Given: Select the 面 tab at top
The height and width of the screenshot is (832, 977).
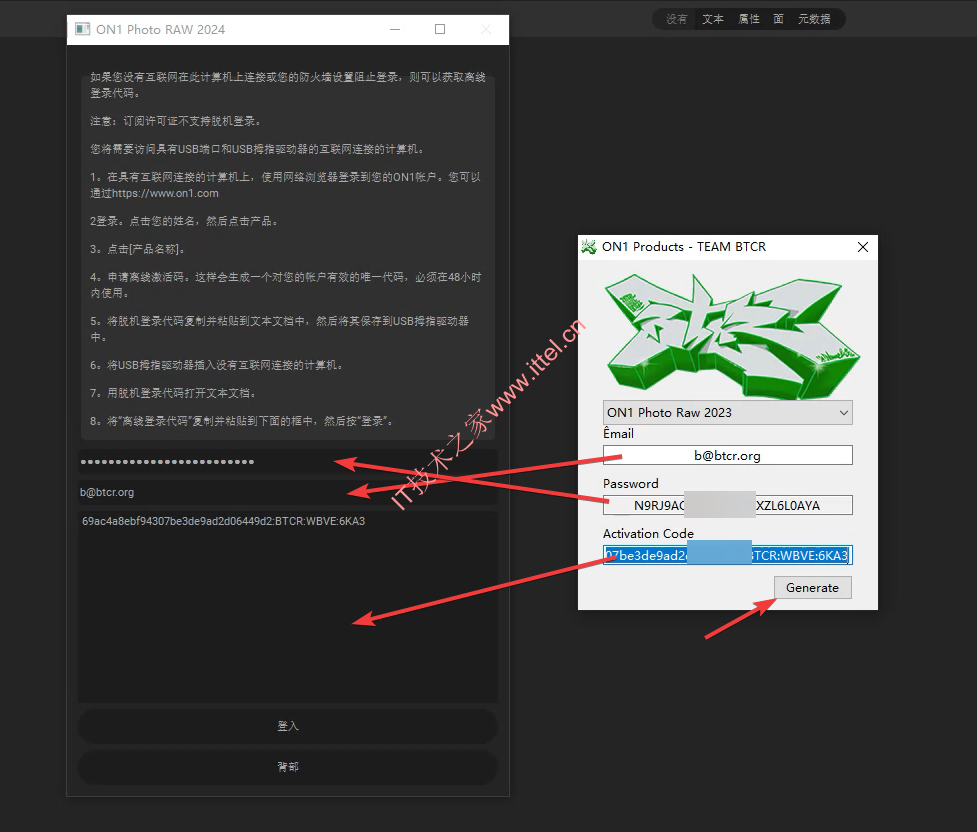Looking at the screenshot, I should pos(778,19).
